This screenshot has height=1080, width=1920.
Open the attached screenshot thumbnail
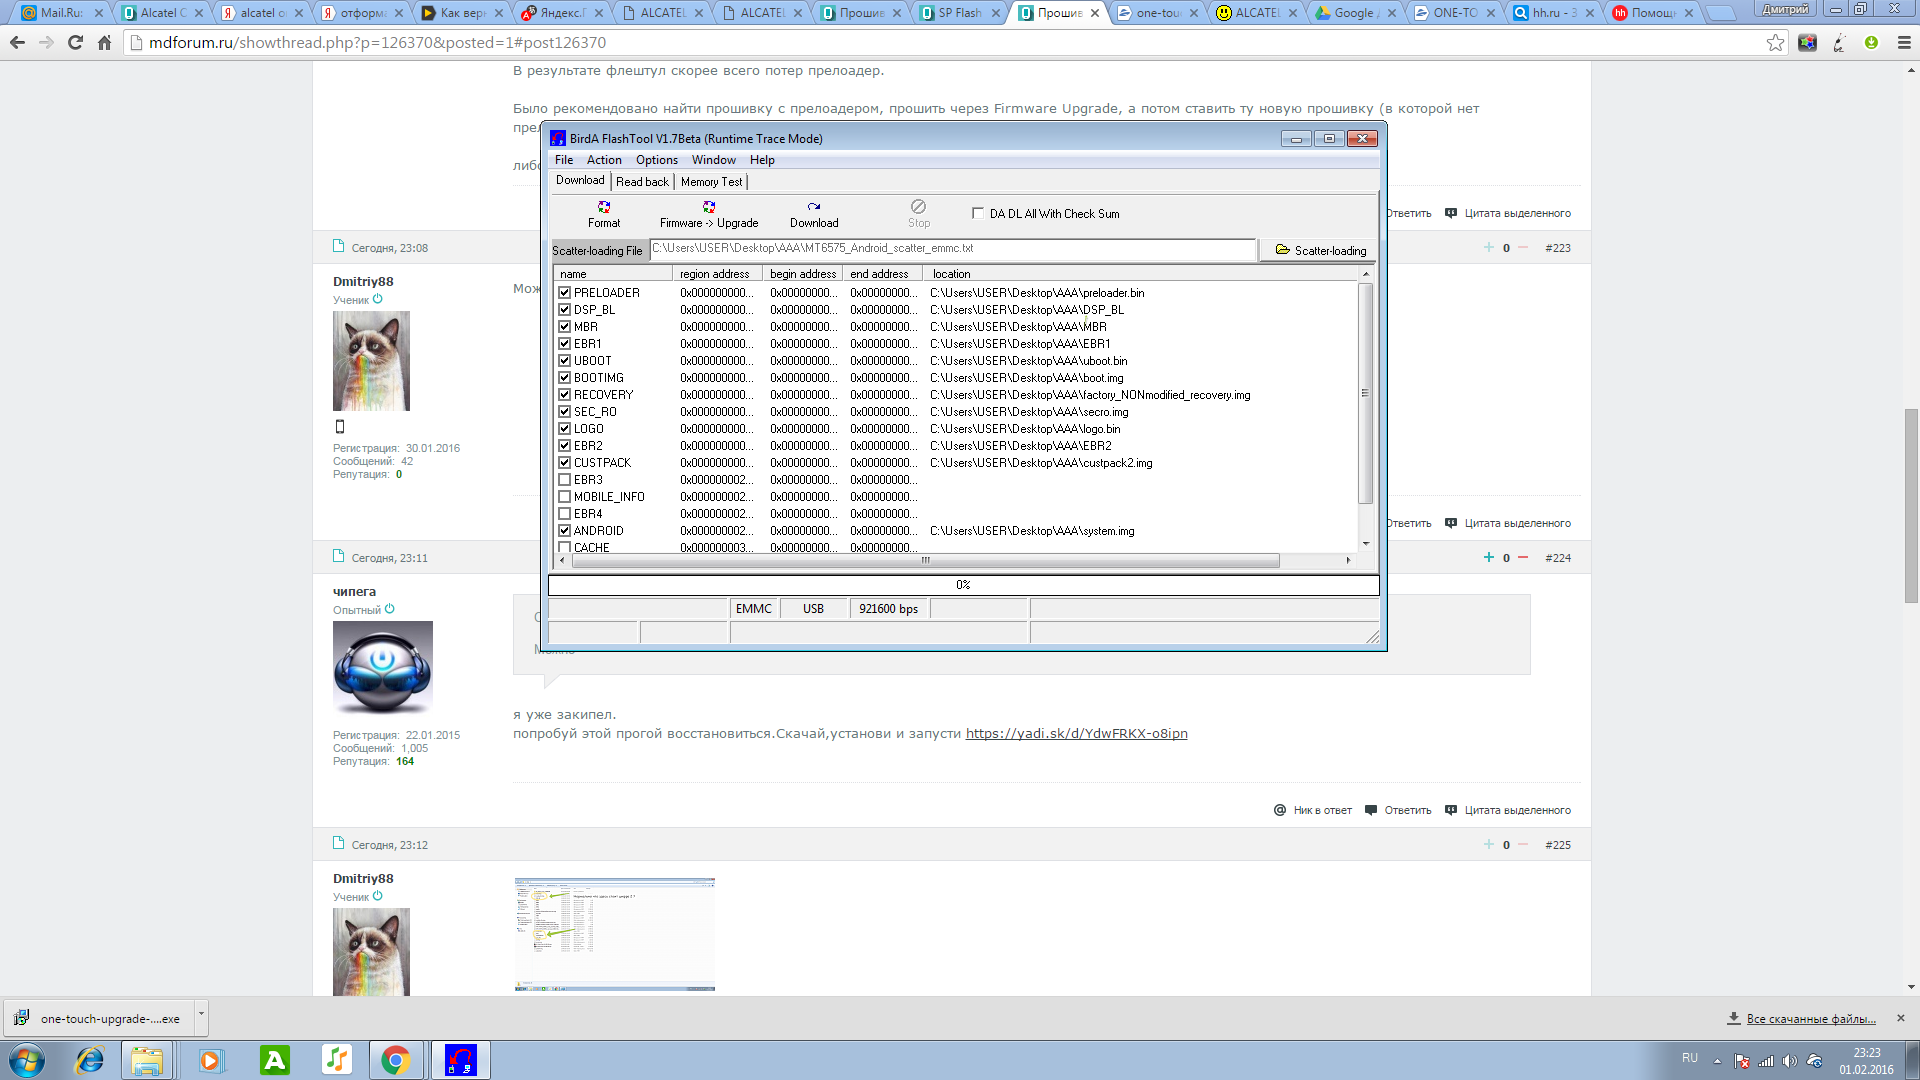tap(614, 934)
